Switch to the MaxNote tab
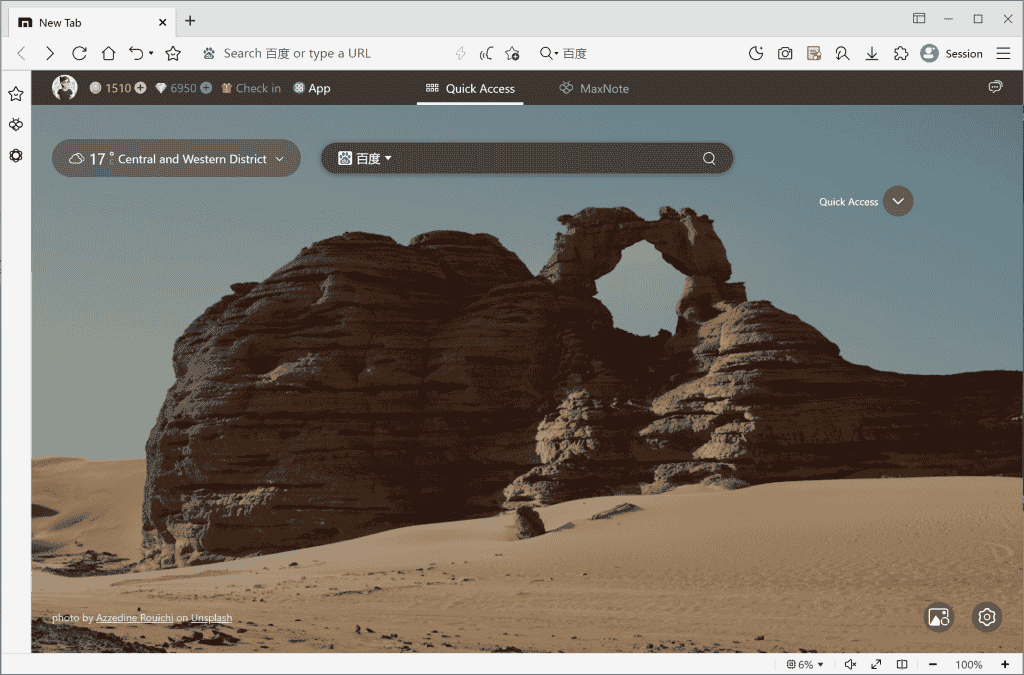This screenshot has height=675, width=1024. pos(593,88)
